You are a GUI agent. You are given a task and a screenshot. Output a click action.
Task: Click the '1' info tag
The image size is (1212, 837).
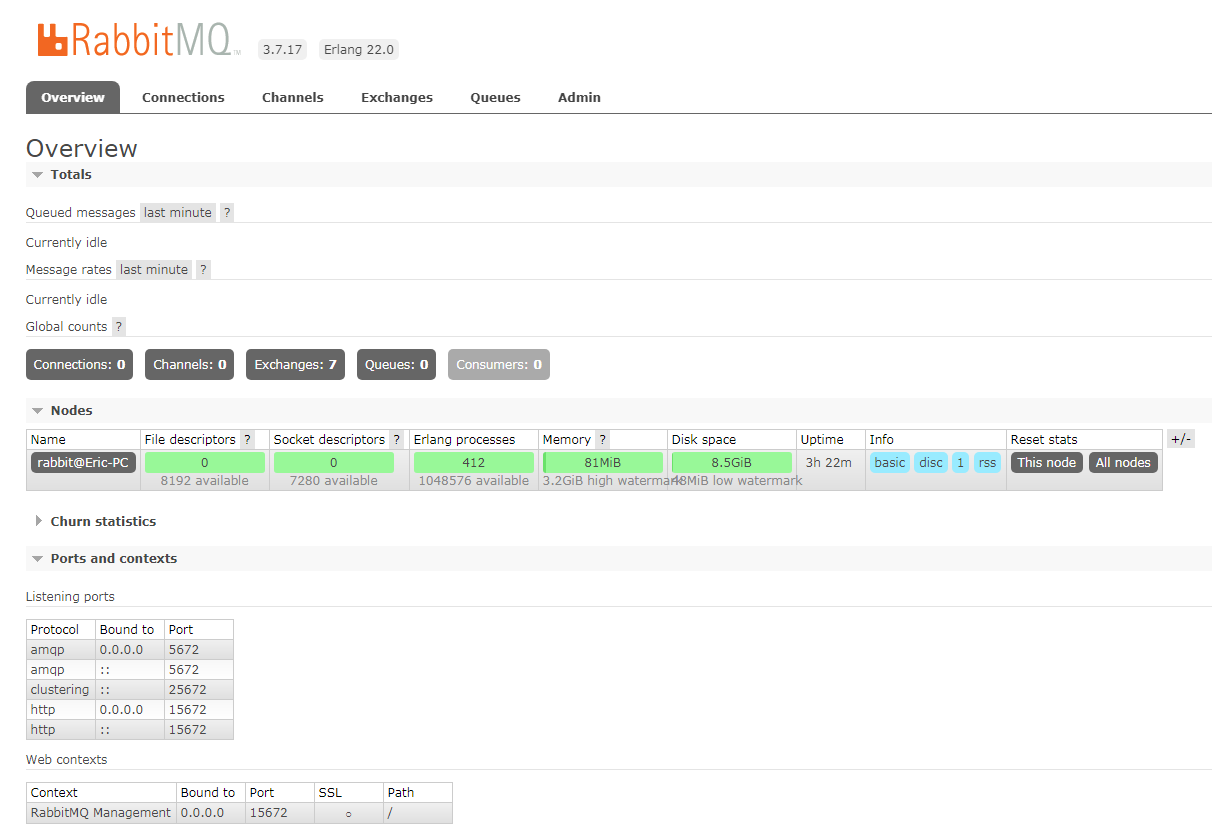click(x=960, y=462)
